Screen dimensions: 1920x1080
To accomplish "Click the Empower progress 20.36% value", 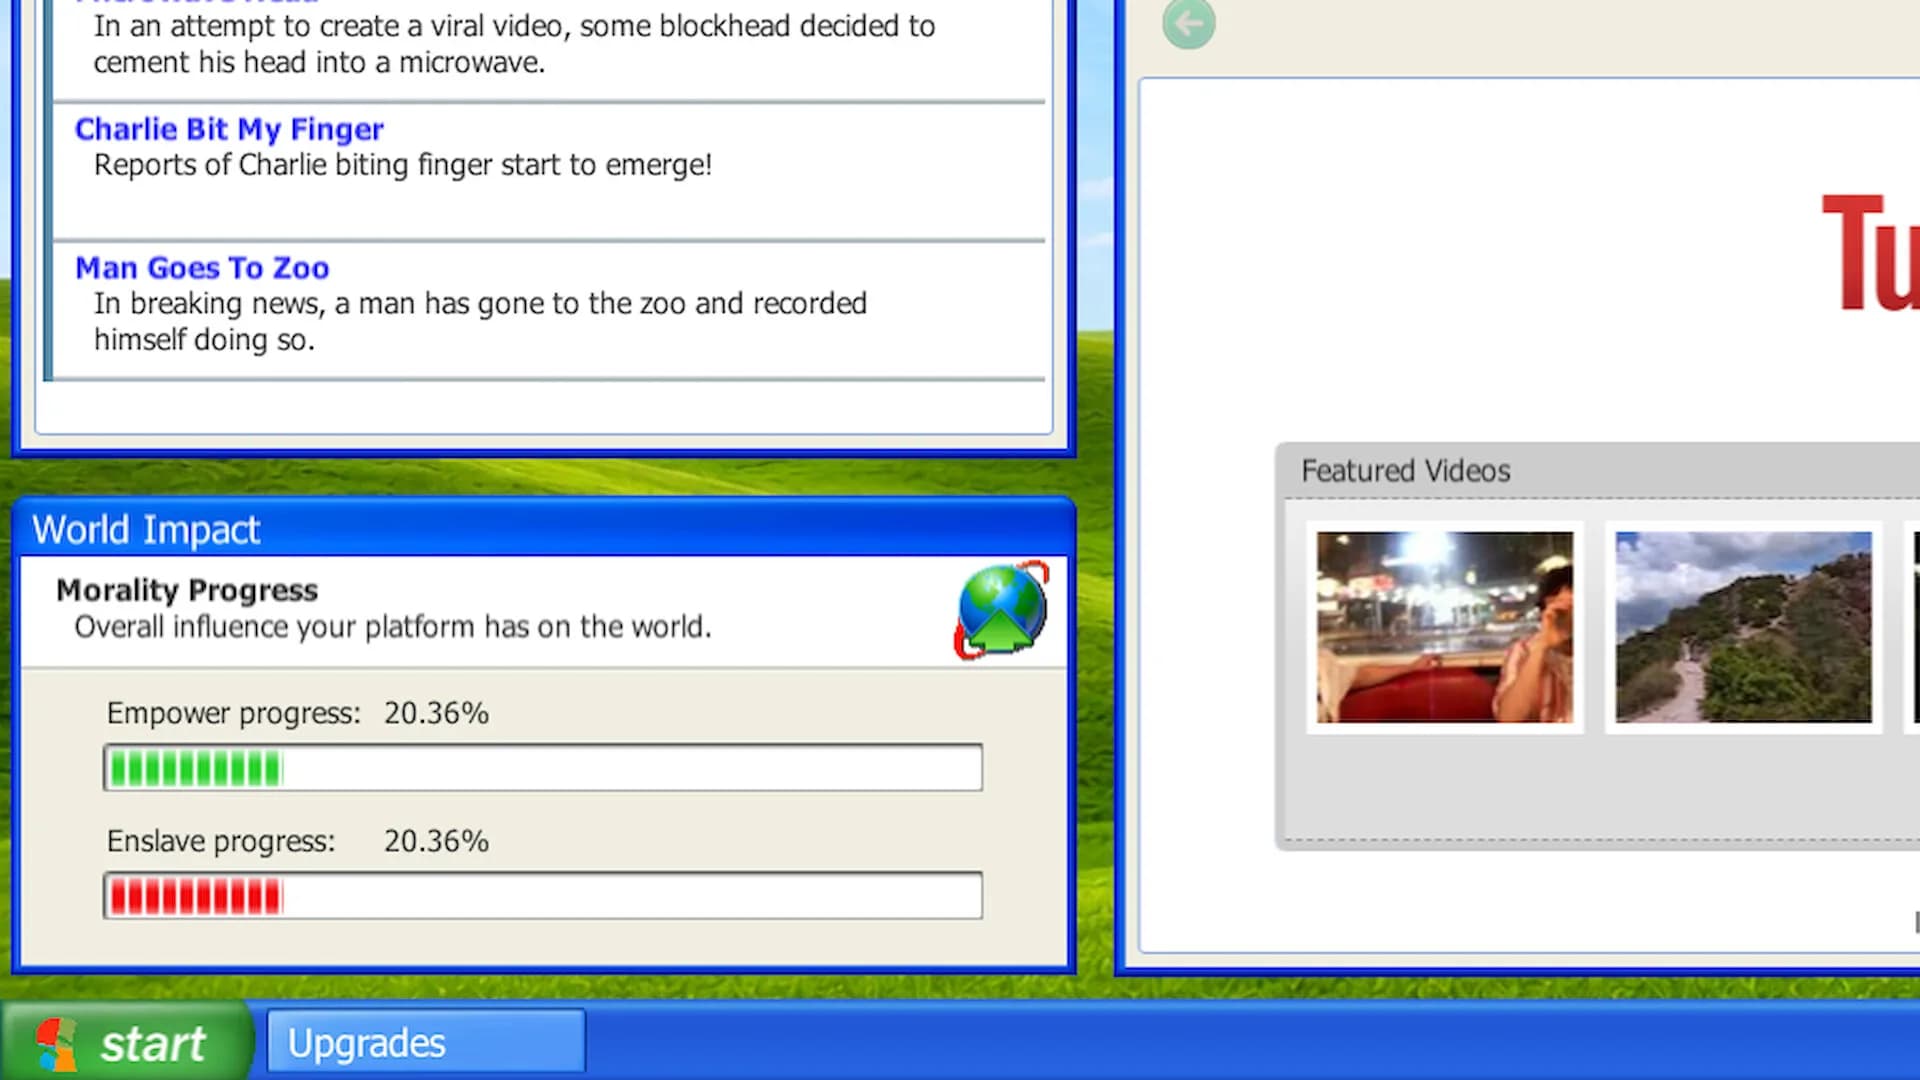I will tap(436, 713).
